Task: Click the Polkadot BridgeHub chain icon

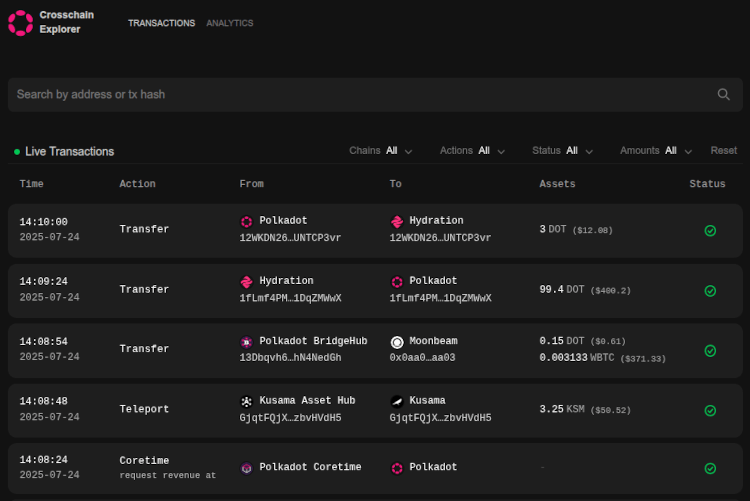Action: pyautogui.click(x=247, y=342)
